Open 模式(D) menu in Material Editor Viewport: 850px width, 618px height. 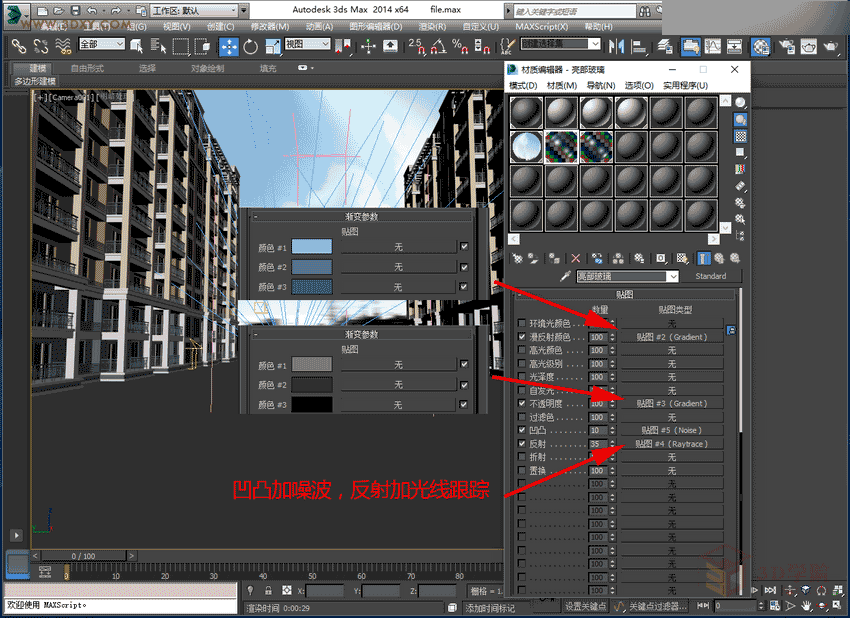click(x=523, y=86)
